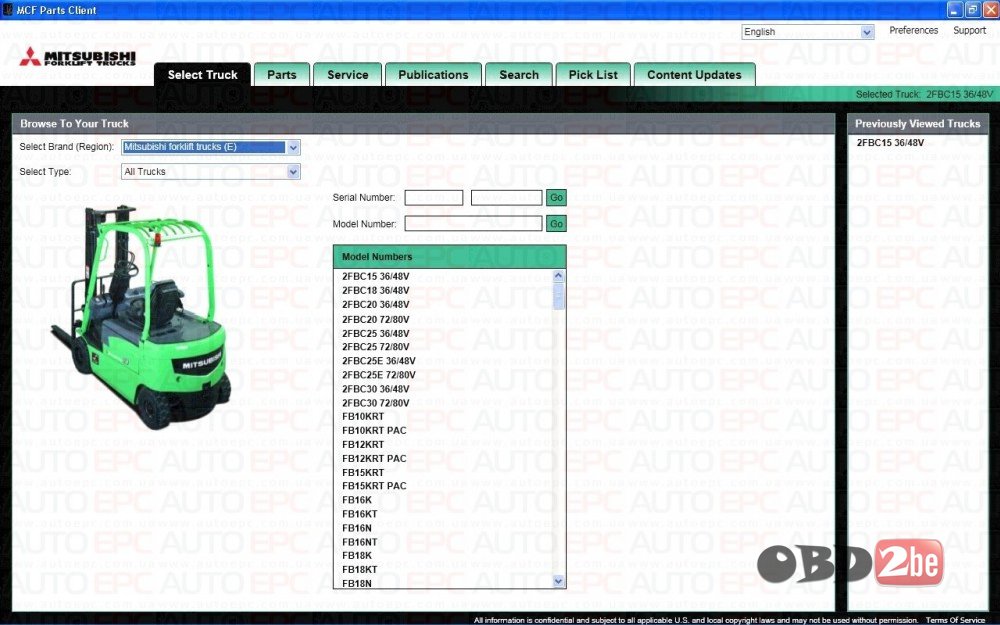The image size is (1000, 625).
Task: Go to the Publications tab
Action: tap(433, 75)
